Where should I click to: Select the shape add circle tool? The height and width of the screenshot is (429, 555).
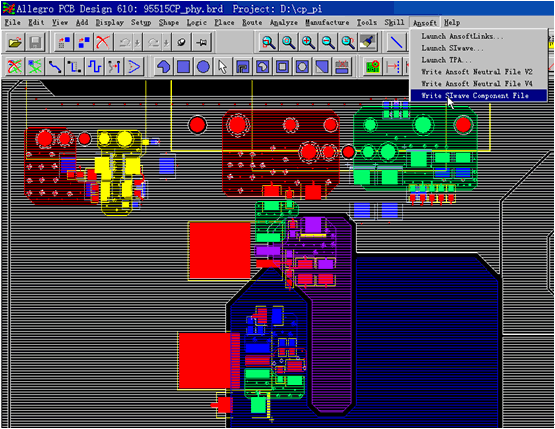pyautogui.click(x=203, y=67)
